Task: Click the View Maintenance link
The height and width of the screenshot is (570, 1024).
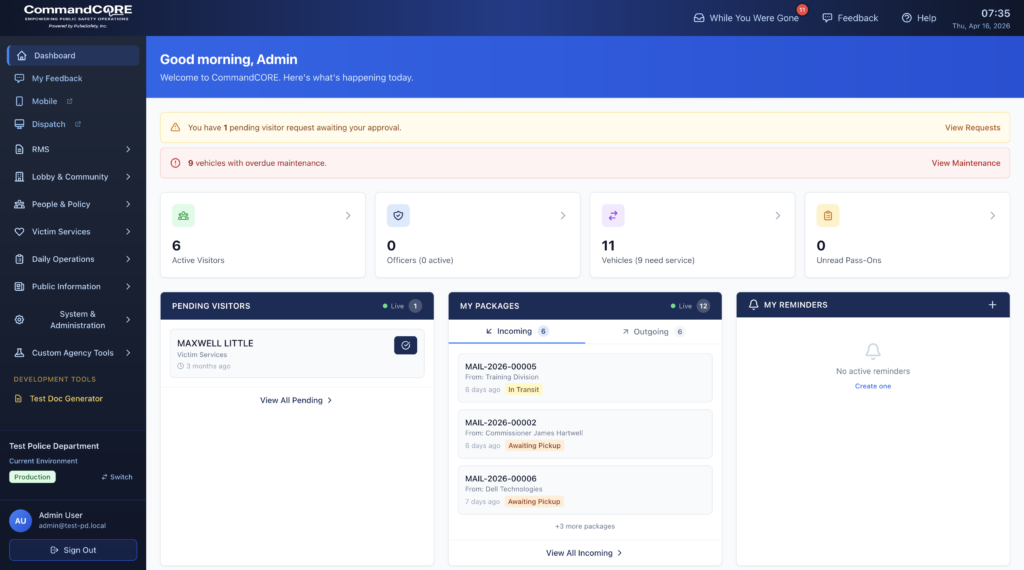Action: coord(965,163)
